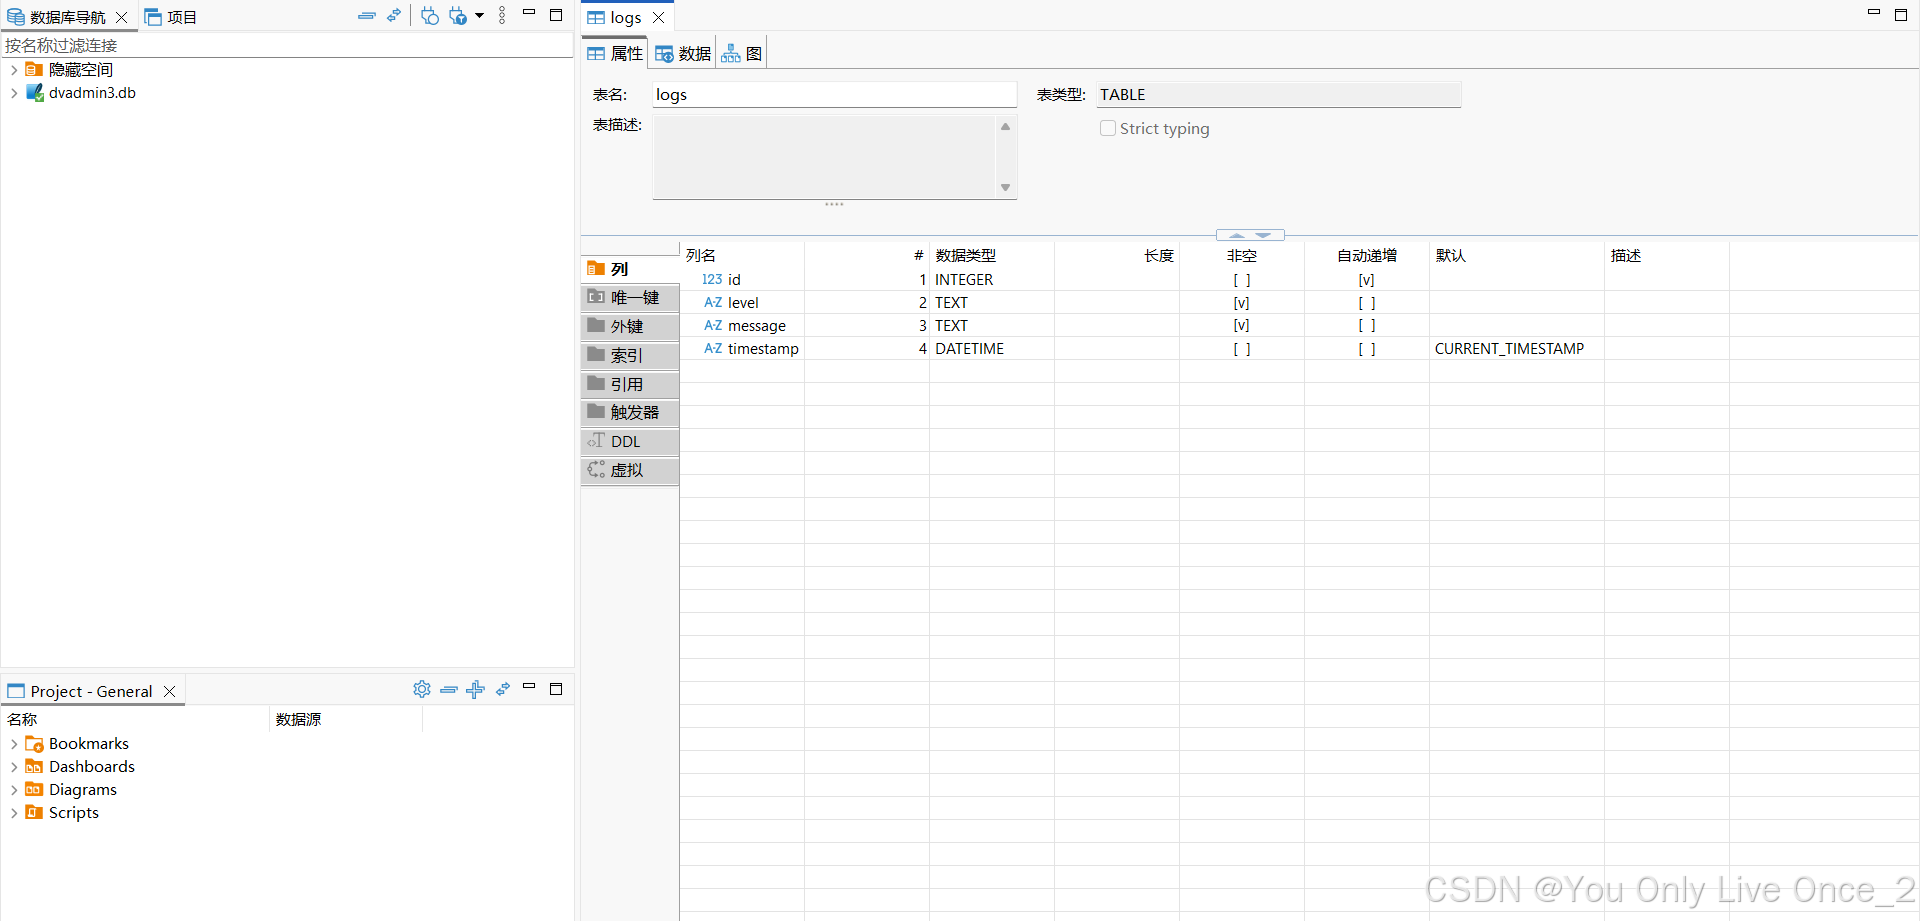Select DDL section
Image resolution: width=1920 pixels, height=921 pixels.
tap(630, 442)
